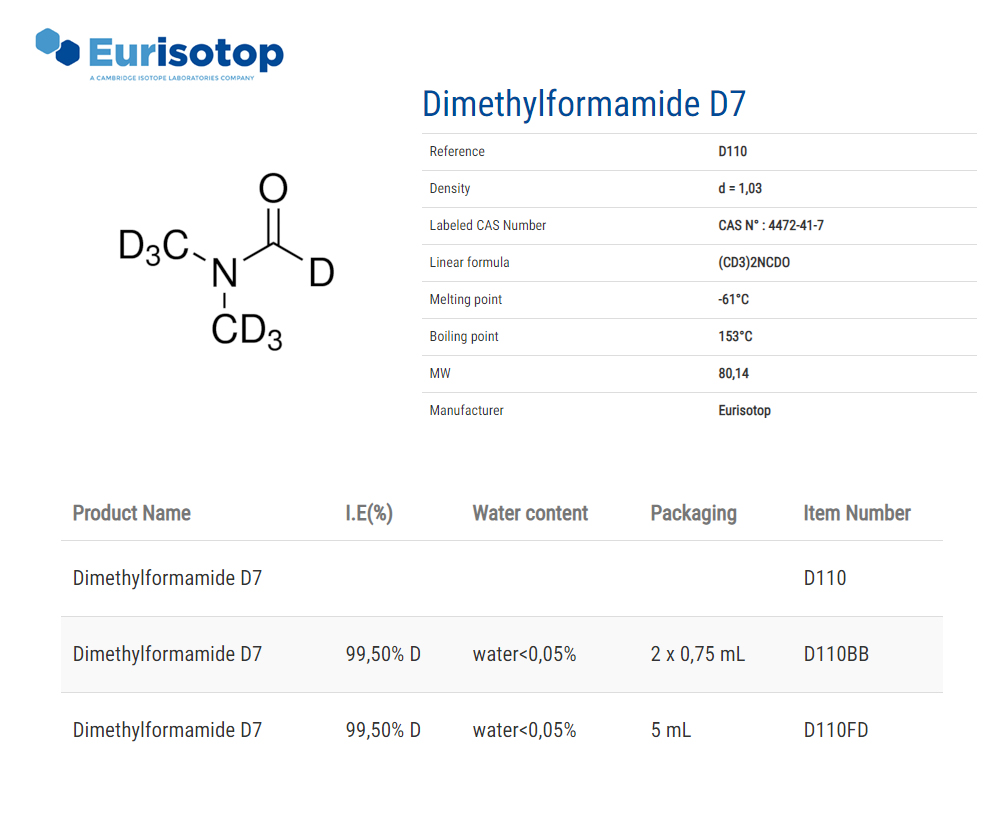Click the D110 reference value
1000x821 pixels.
[733, 152]
